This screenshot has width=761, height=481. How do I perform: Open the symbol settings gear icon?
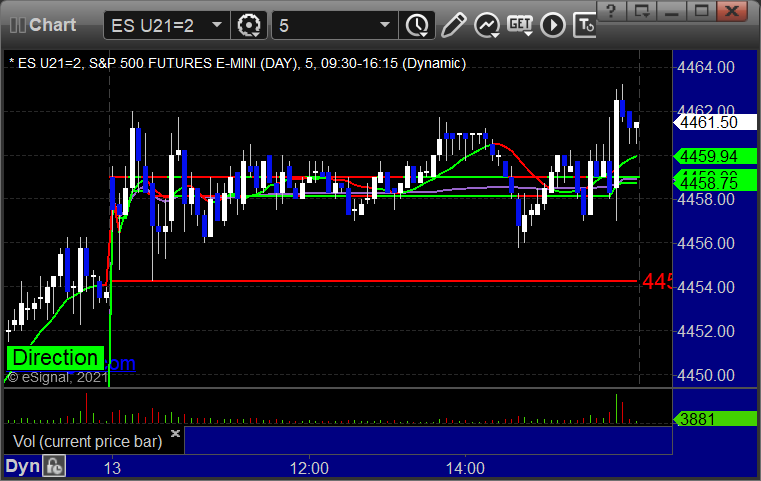[x=248, y=25]
